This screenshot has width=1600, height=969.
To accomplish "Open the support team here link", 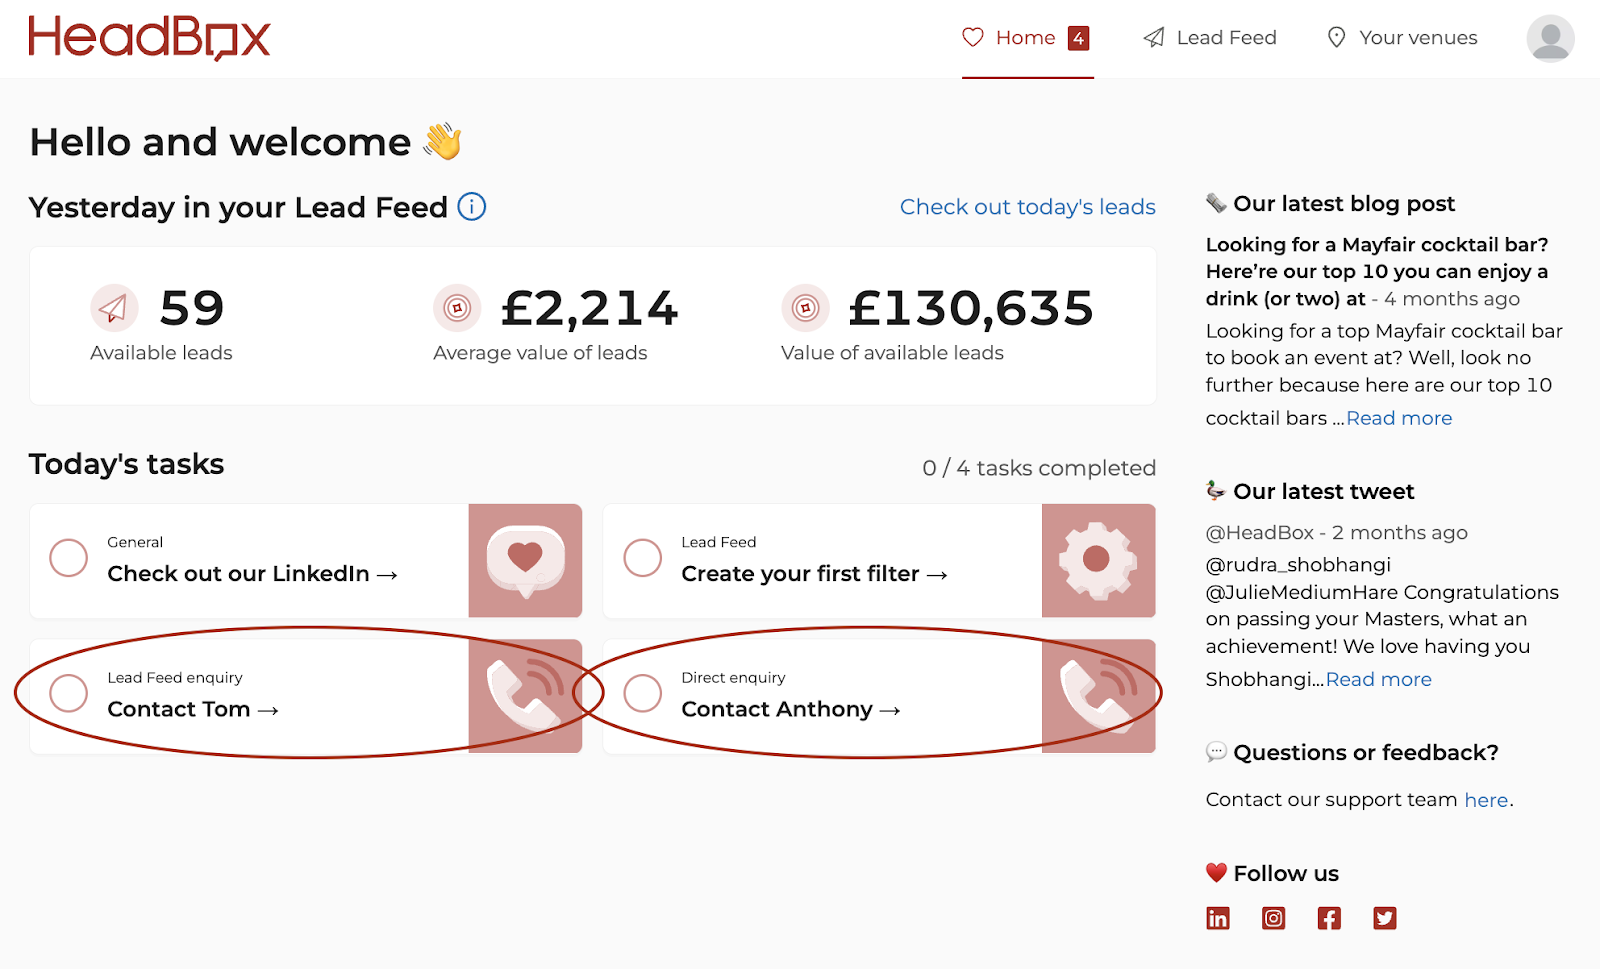I will point(1486,800).
